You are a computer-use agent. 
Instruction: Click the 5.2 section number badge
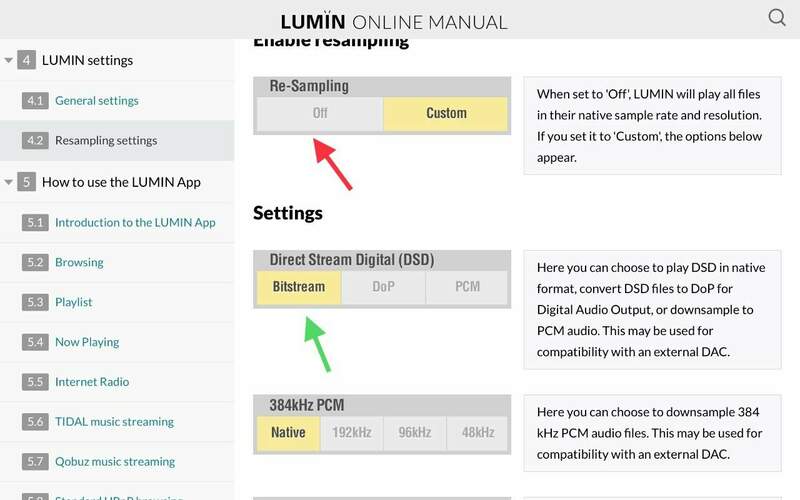point(35,262)
